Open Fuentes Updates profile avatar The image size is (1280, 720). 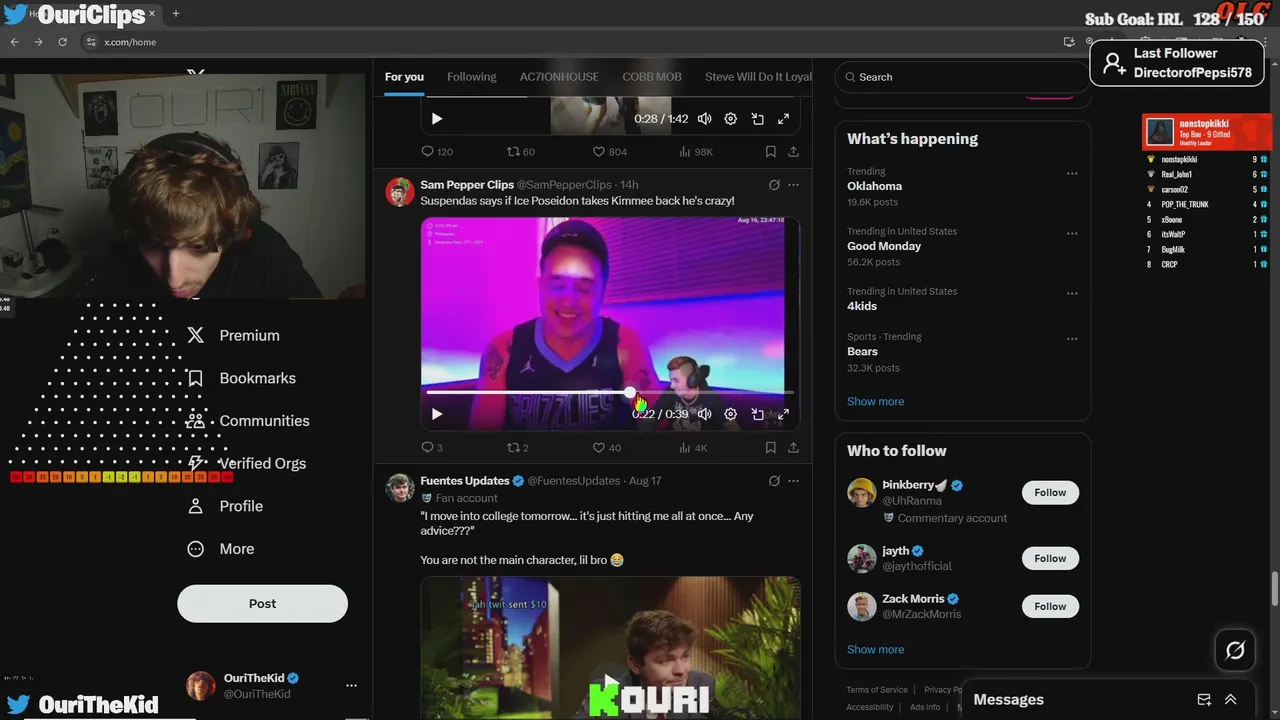click(400, 488)
